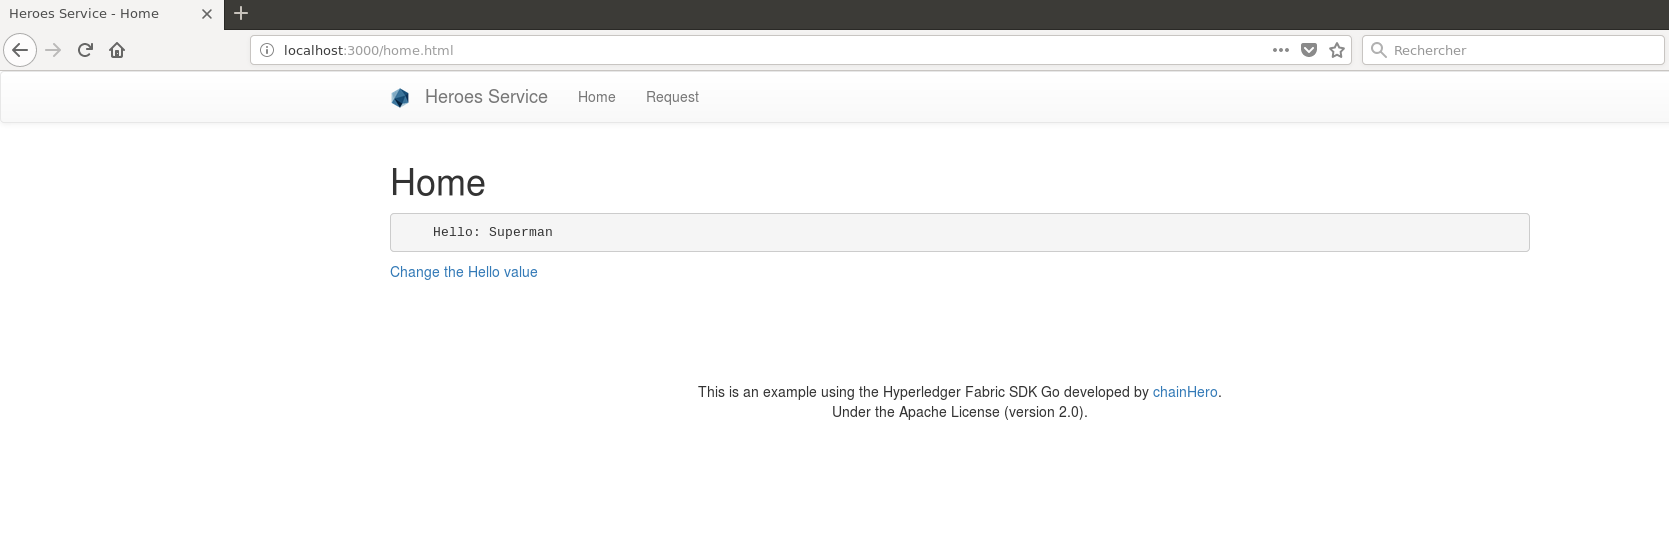Select the Heroes Service - Home tab
1669x560 pixels.
coord(112,14)
